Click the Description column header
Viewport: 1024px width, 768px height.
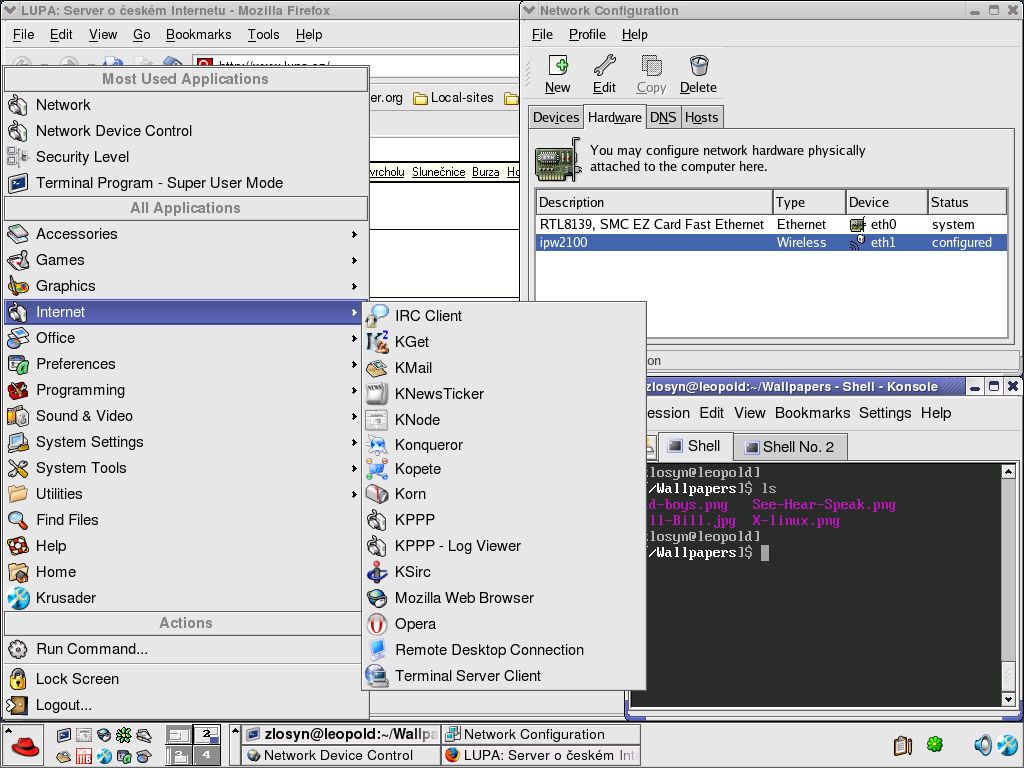pyautogui.click(x=654, y=202)
